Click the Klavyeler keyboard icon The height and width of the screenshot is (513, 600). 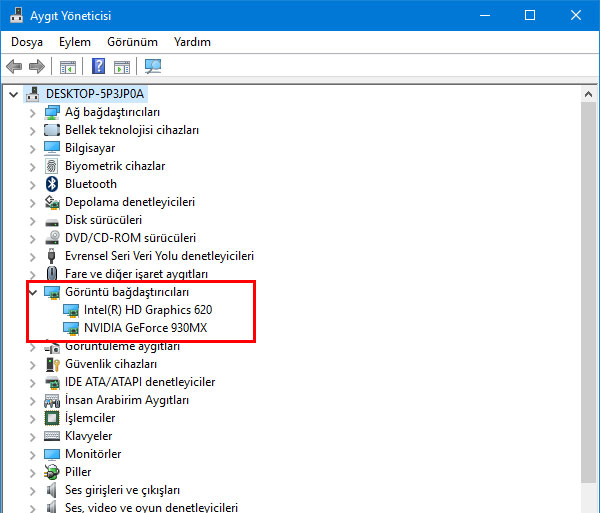pos(52,436)
